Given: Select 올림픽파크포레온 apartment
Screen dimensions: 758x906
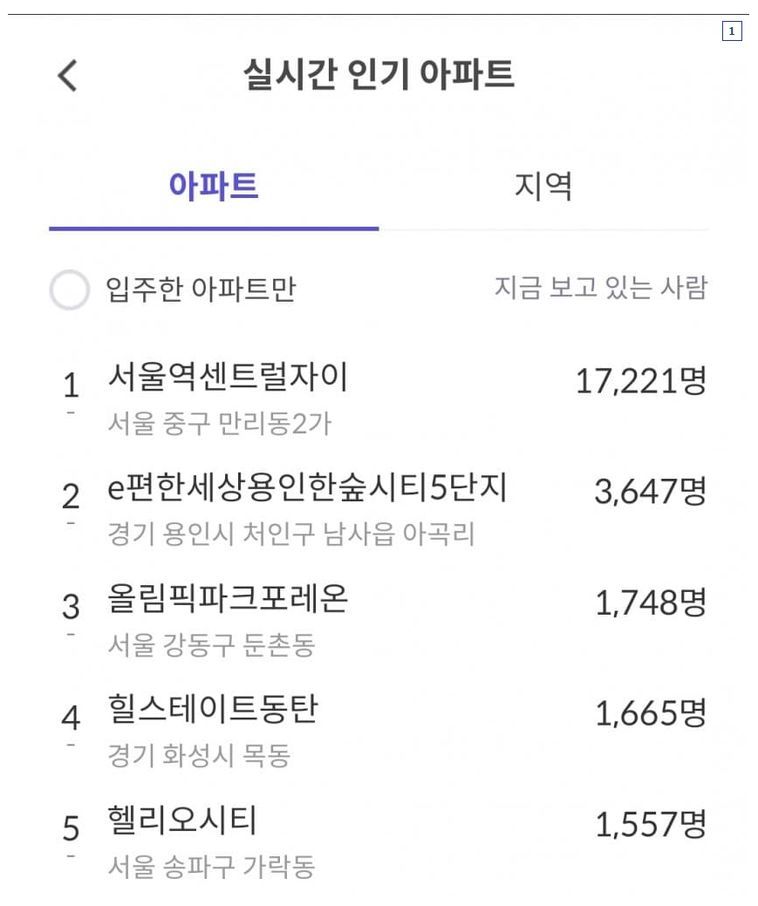Looking at the screenshot, I should click(x=228, y=598).
